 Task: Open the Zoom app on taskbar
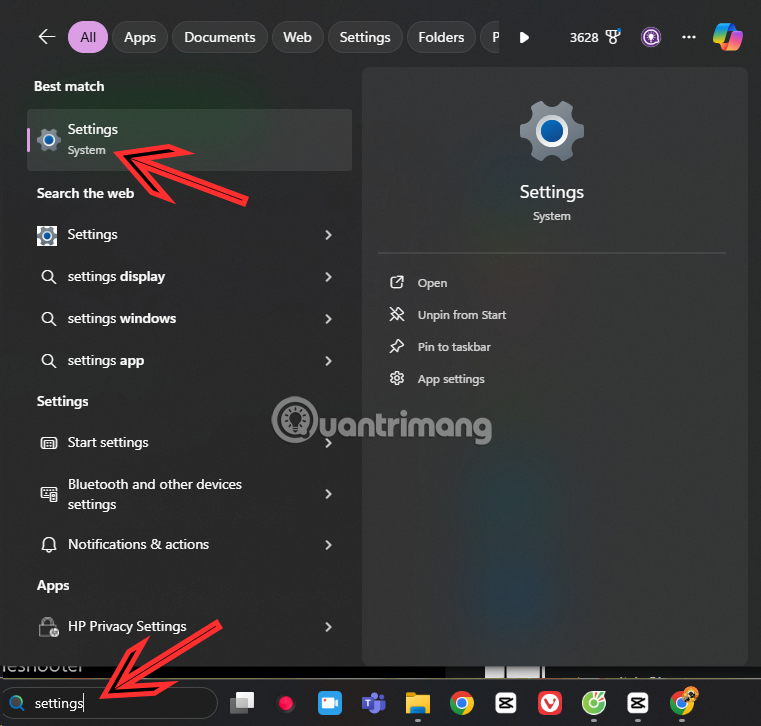tap(330, 703)
